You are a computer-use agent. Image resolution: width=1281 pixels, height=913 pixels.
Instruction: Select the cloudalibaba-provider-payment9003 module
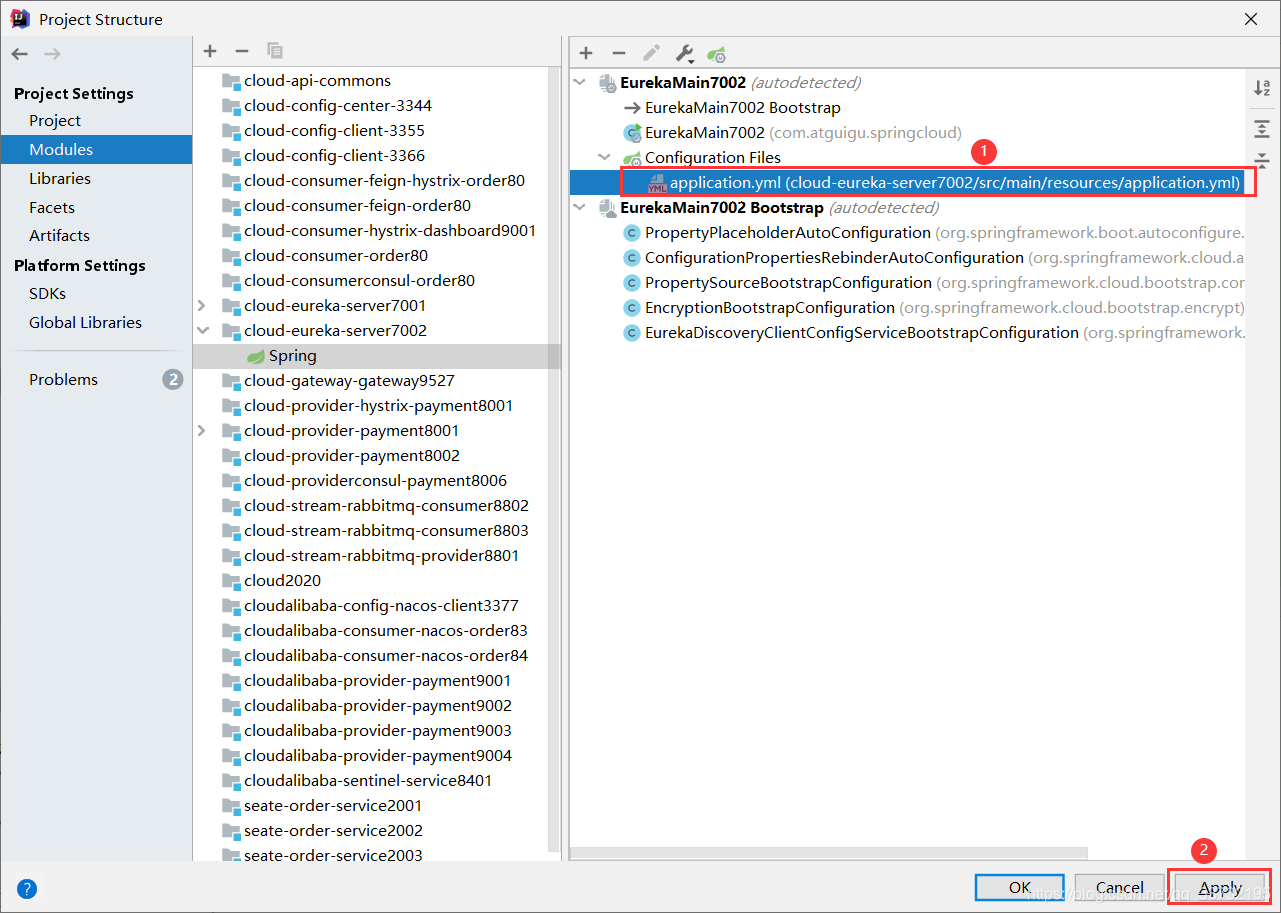(x=377, y=731)
